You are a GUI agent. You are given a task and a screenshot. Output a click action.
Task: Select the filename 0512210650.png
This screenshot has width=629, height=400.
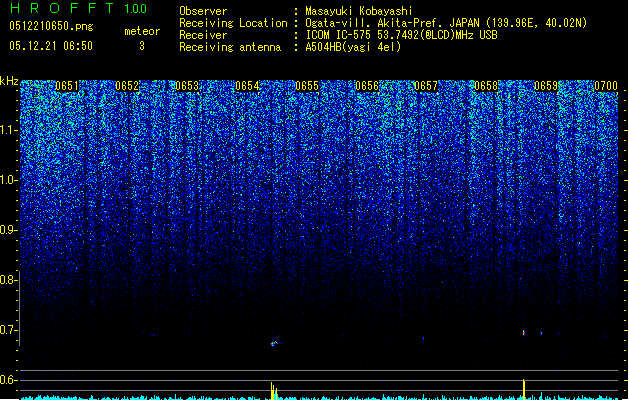click(51, 27)
